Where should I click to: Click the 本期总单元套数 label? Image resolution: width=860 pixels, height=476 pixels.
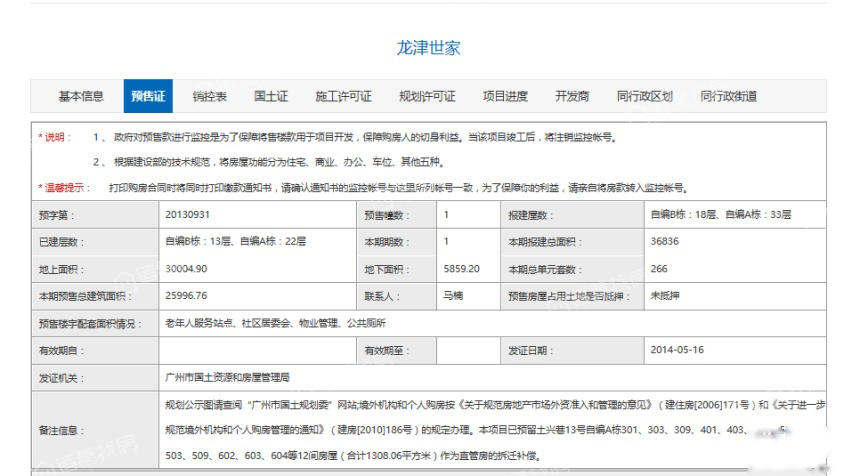click(x=545, y=270)
